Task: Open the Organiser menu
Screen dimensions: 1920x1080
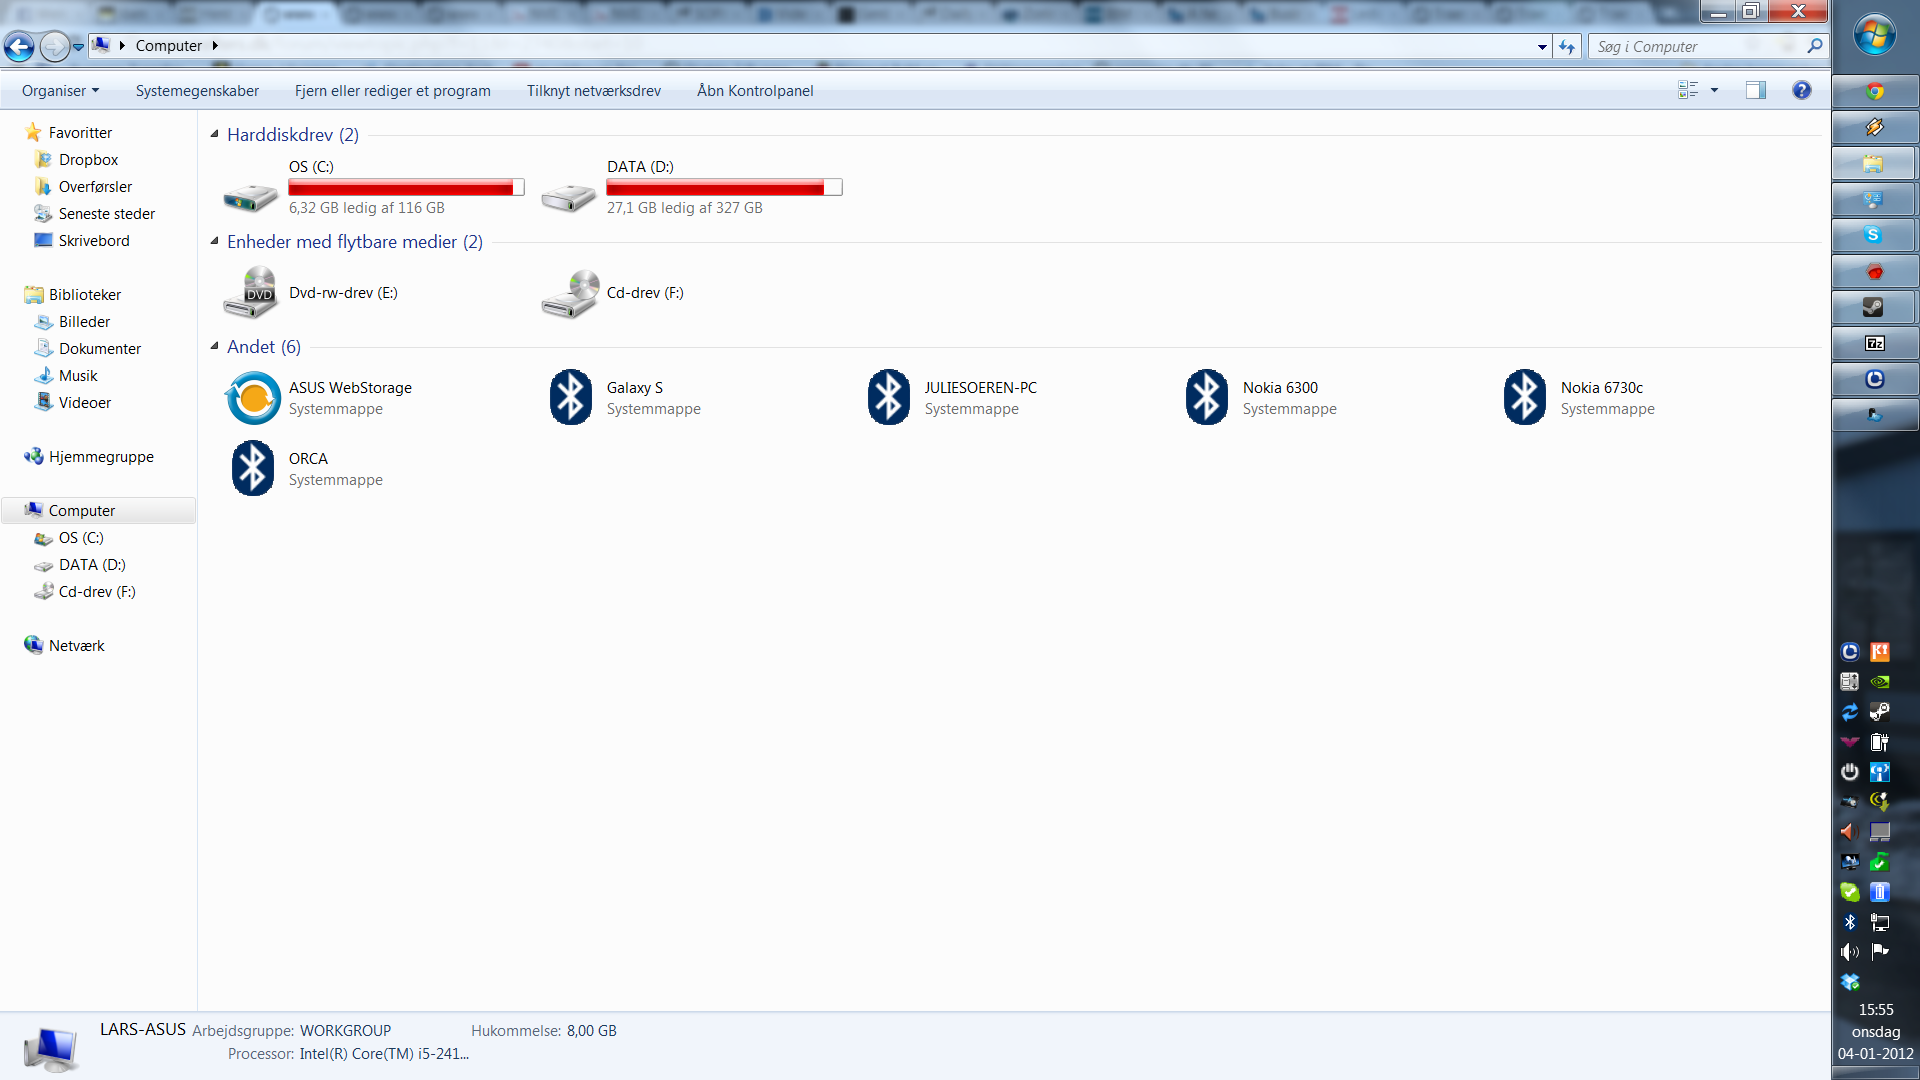Action: coord(60,90)
